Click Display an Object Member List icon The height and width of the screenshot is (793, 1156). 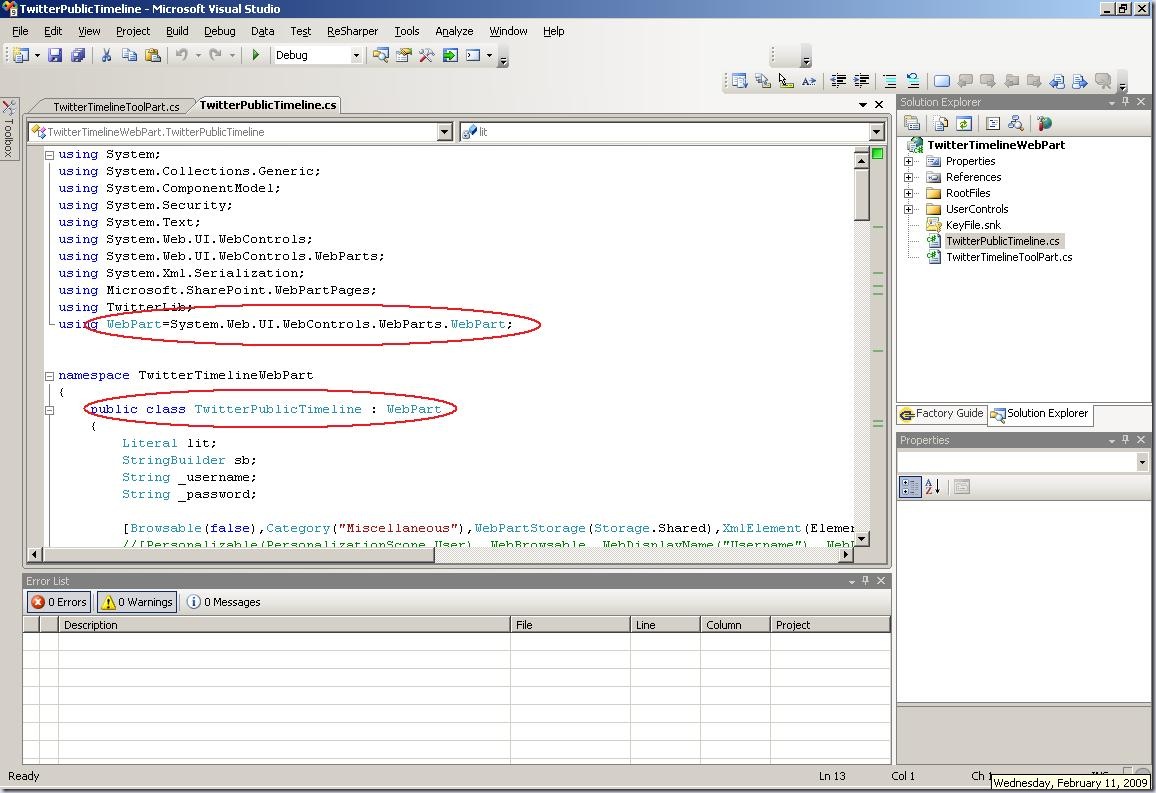pos(739,81)
